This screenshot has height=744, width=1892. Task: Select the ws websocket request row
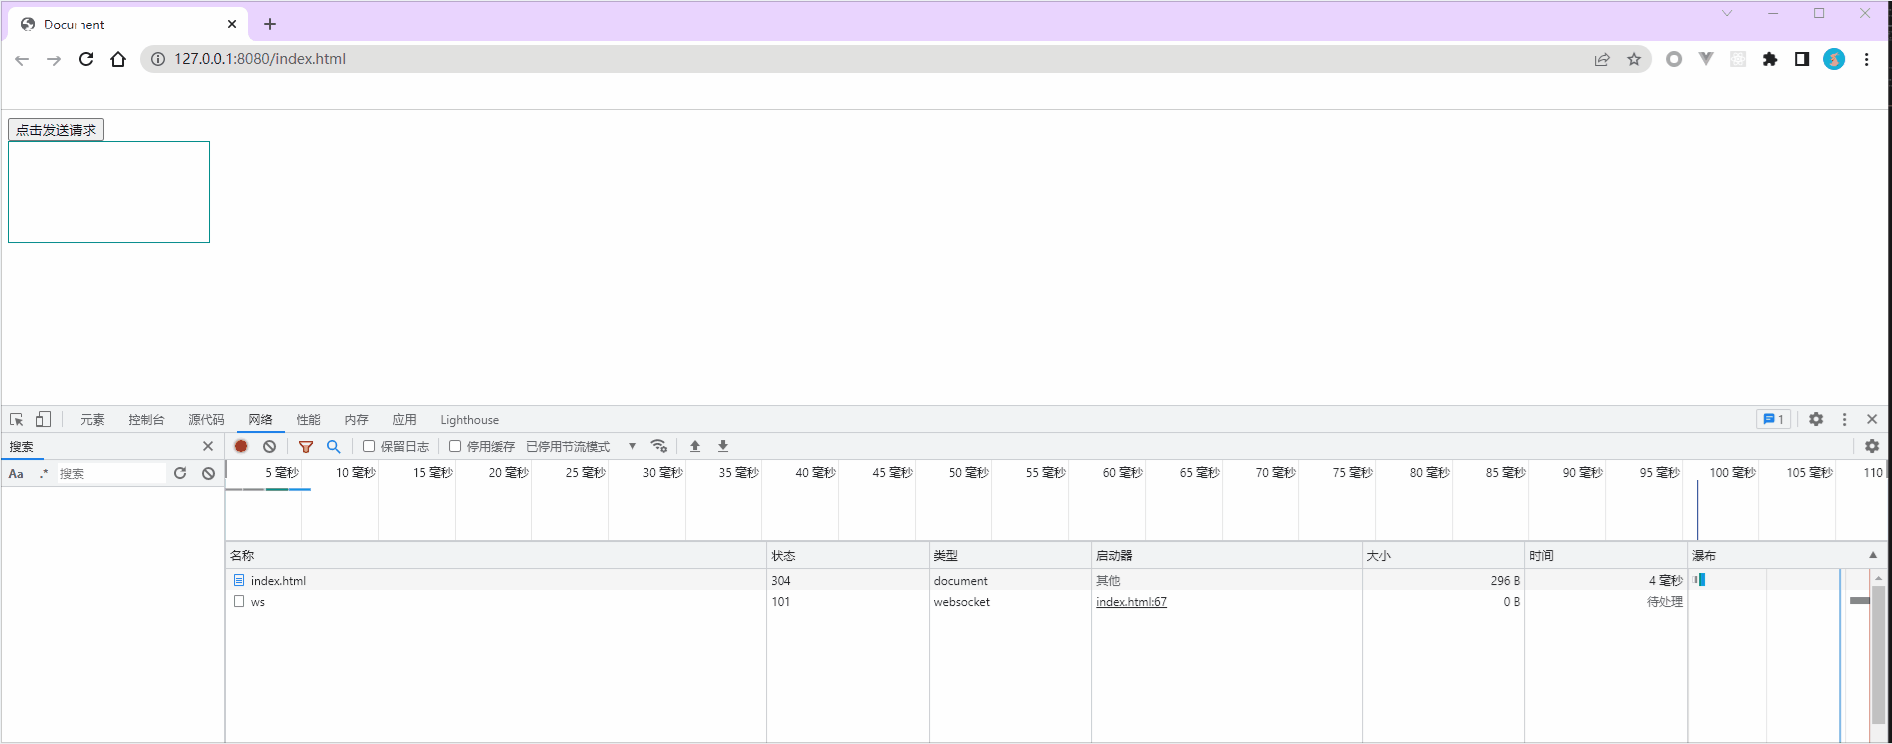957,602
